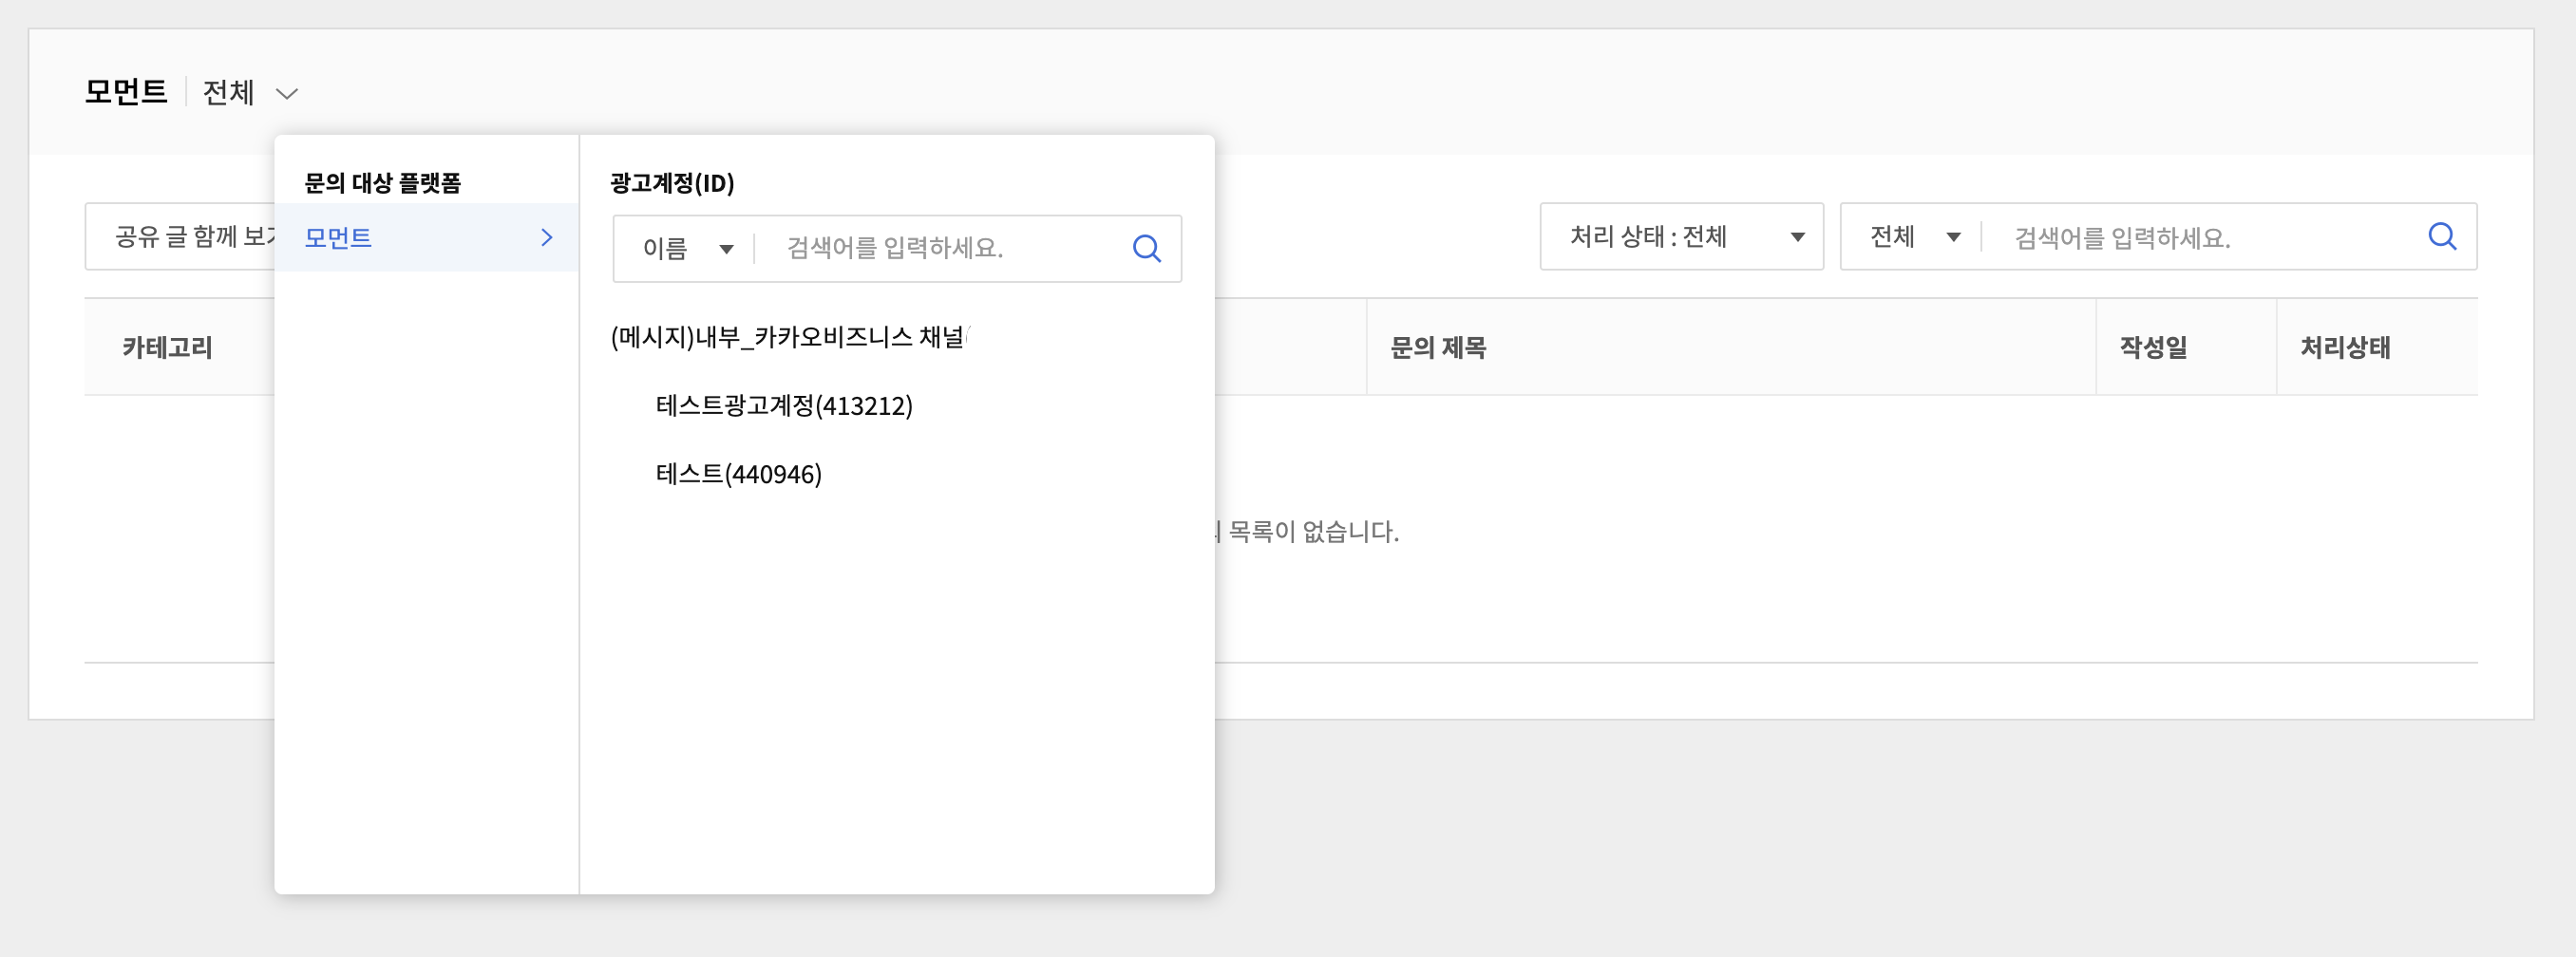Click the 공유 글 함께 보기 option

point(190,237)
